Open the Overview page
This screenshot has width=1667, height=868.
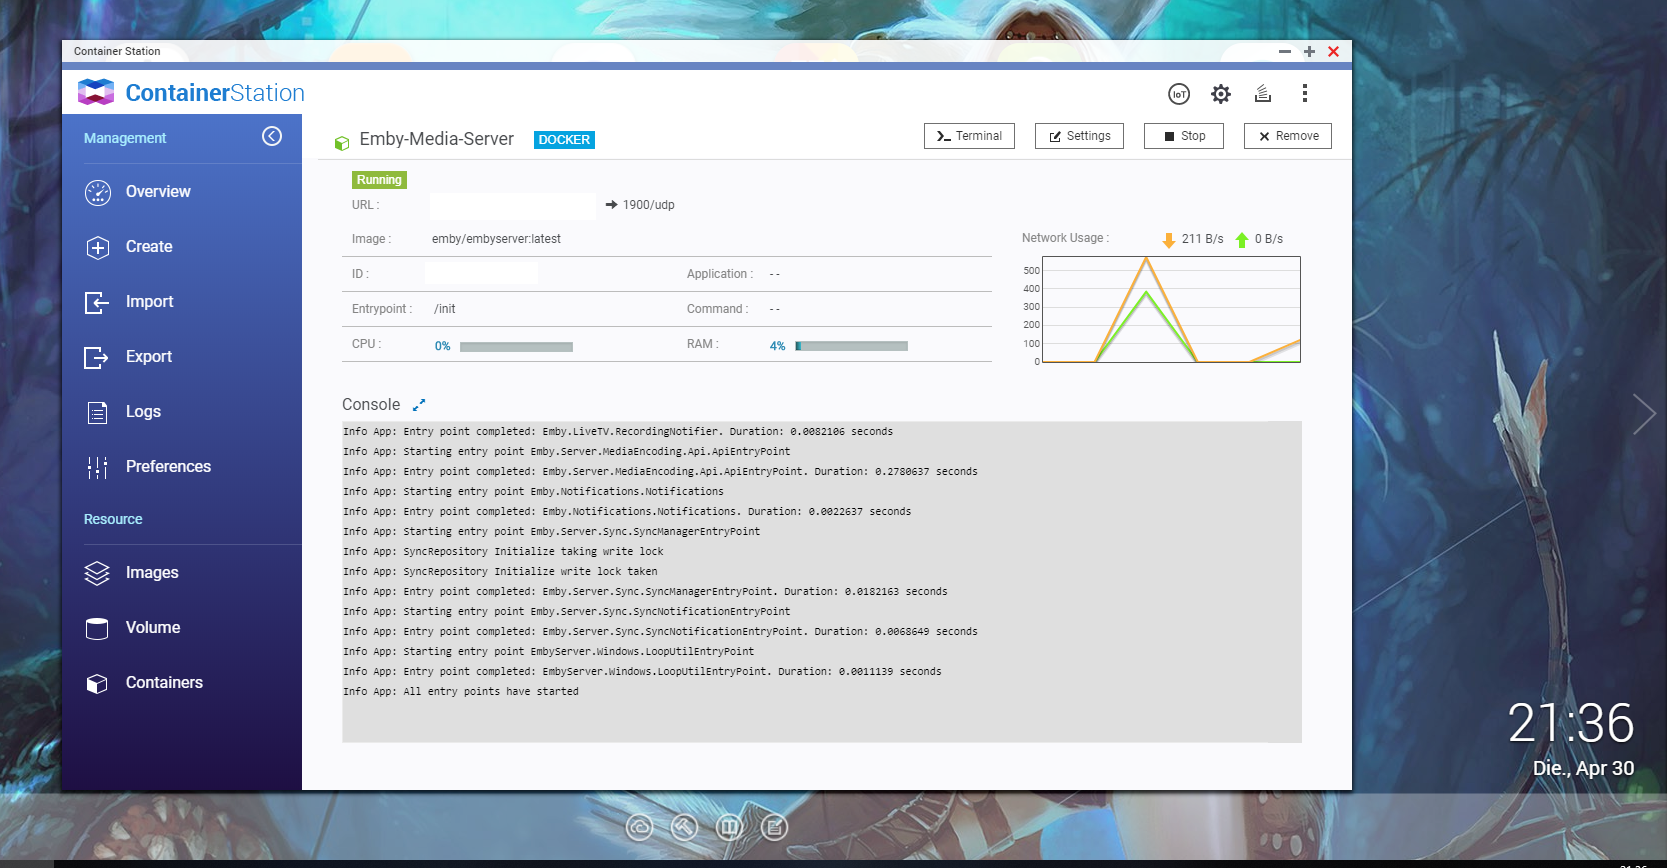(x=158, y=192)
